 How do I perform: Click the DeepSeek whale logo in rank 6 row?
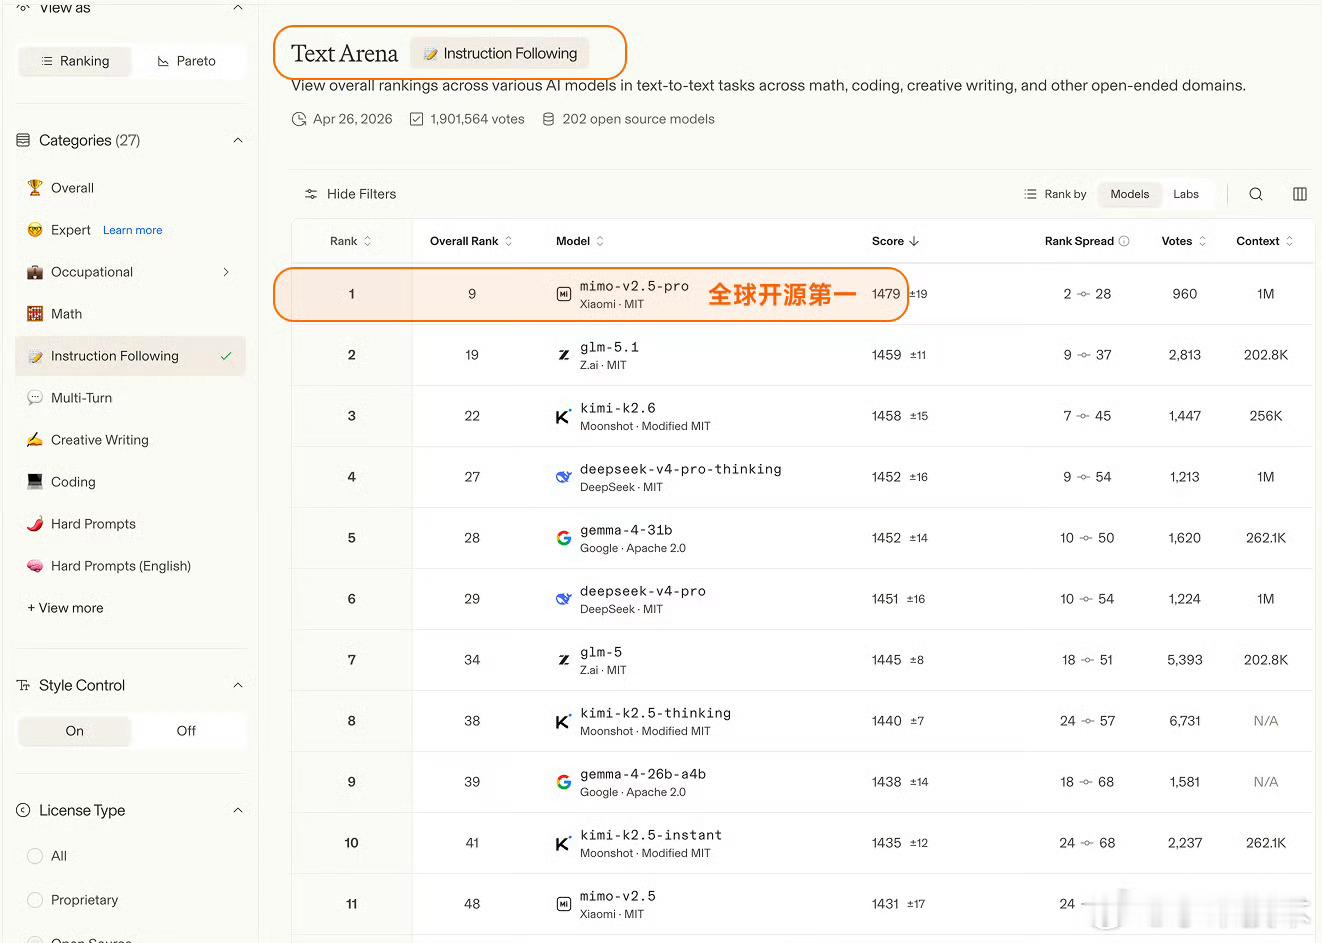(x=564, y=599)
